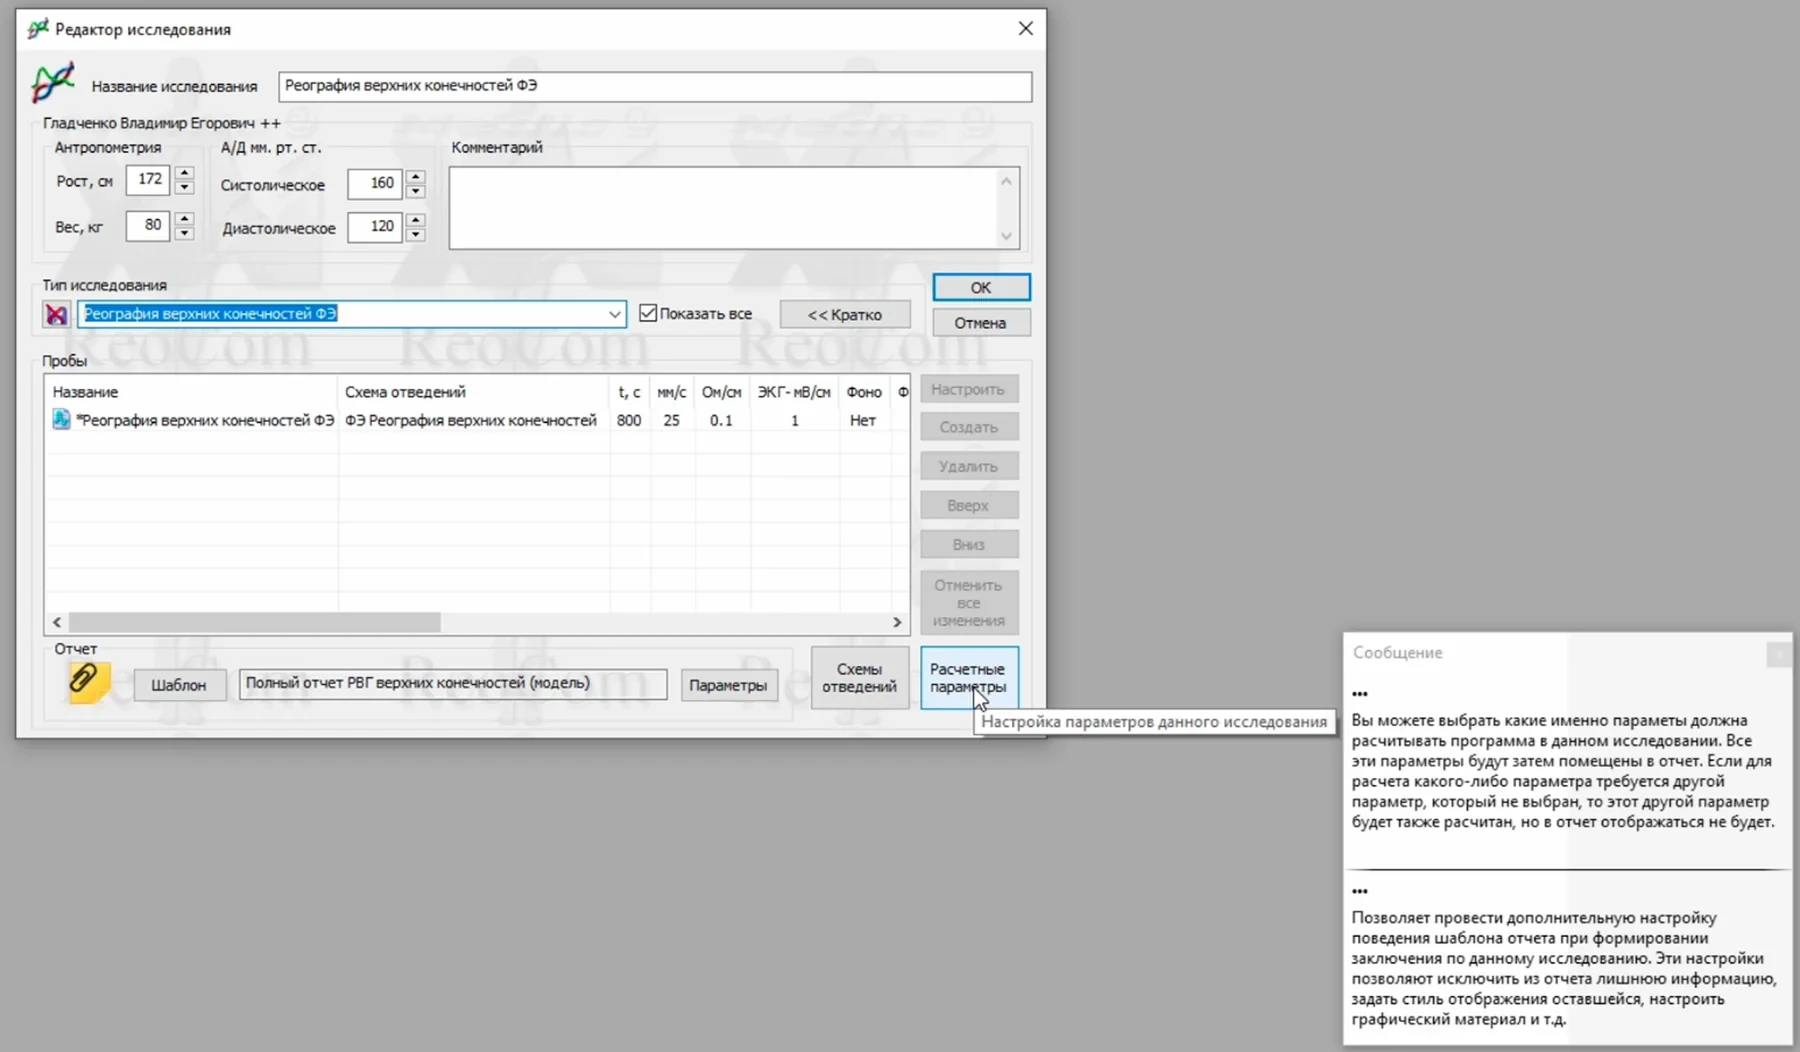This screenshot has height=1052, width=1800.
Task: Click the Настроить button
Action: coord(969,389)
